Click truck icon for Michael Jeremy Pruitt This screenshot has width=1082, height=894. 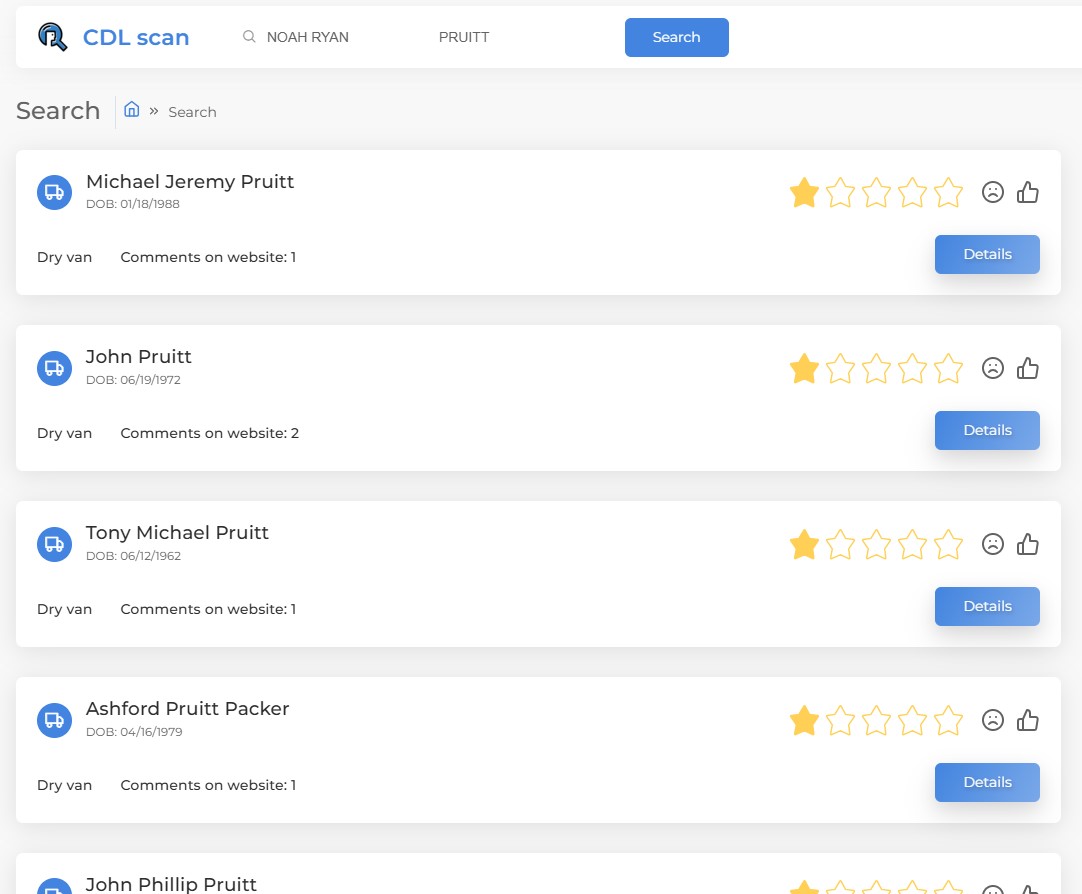(55, 192)
